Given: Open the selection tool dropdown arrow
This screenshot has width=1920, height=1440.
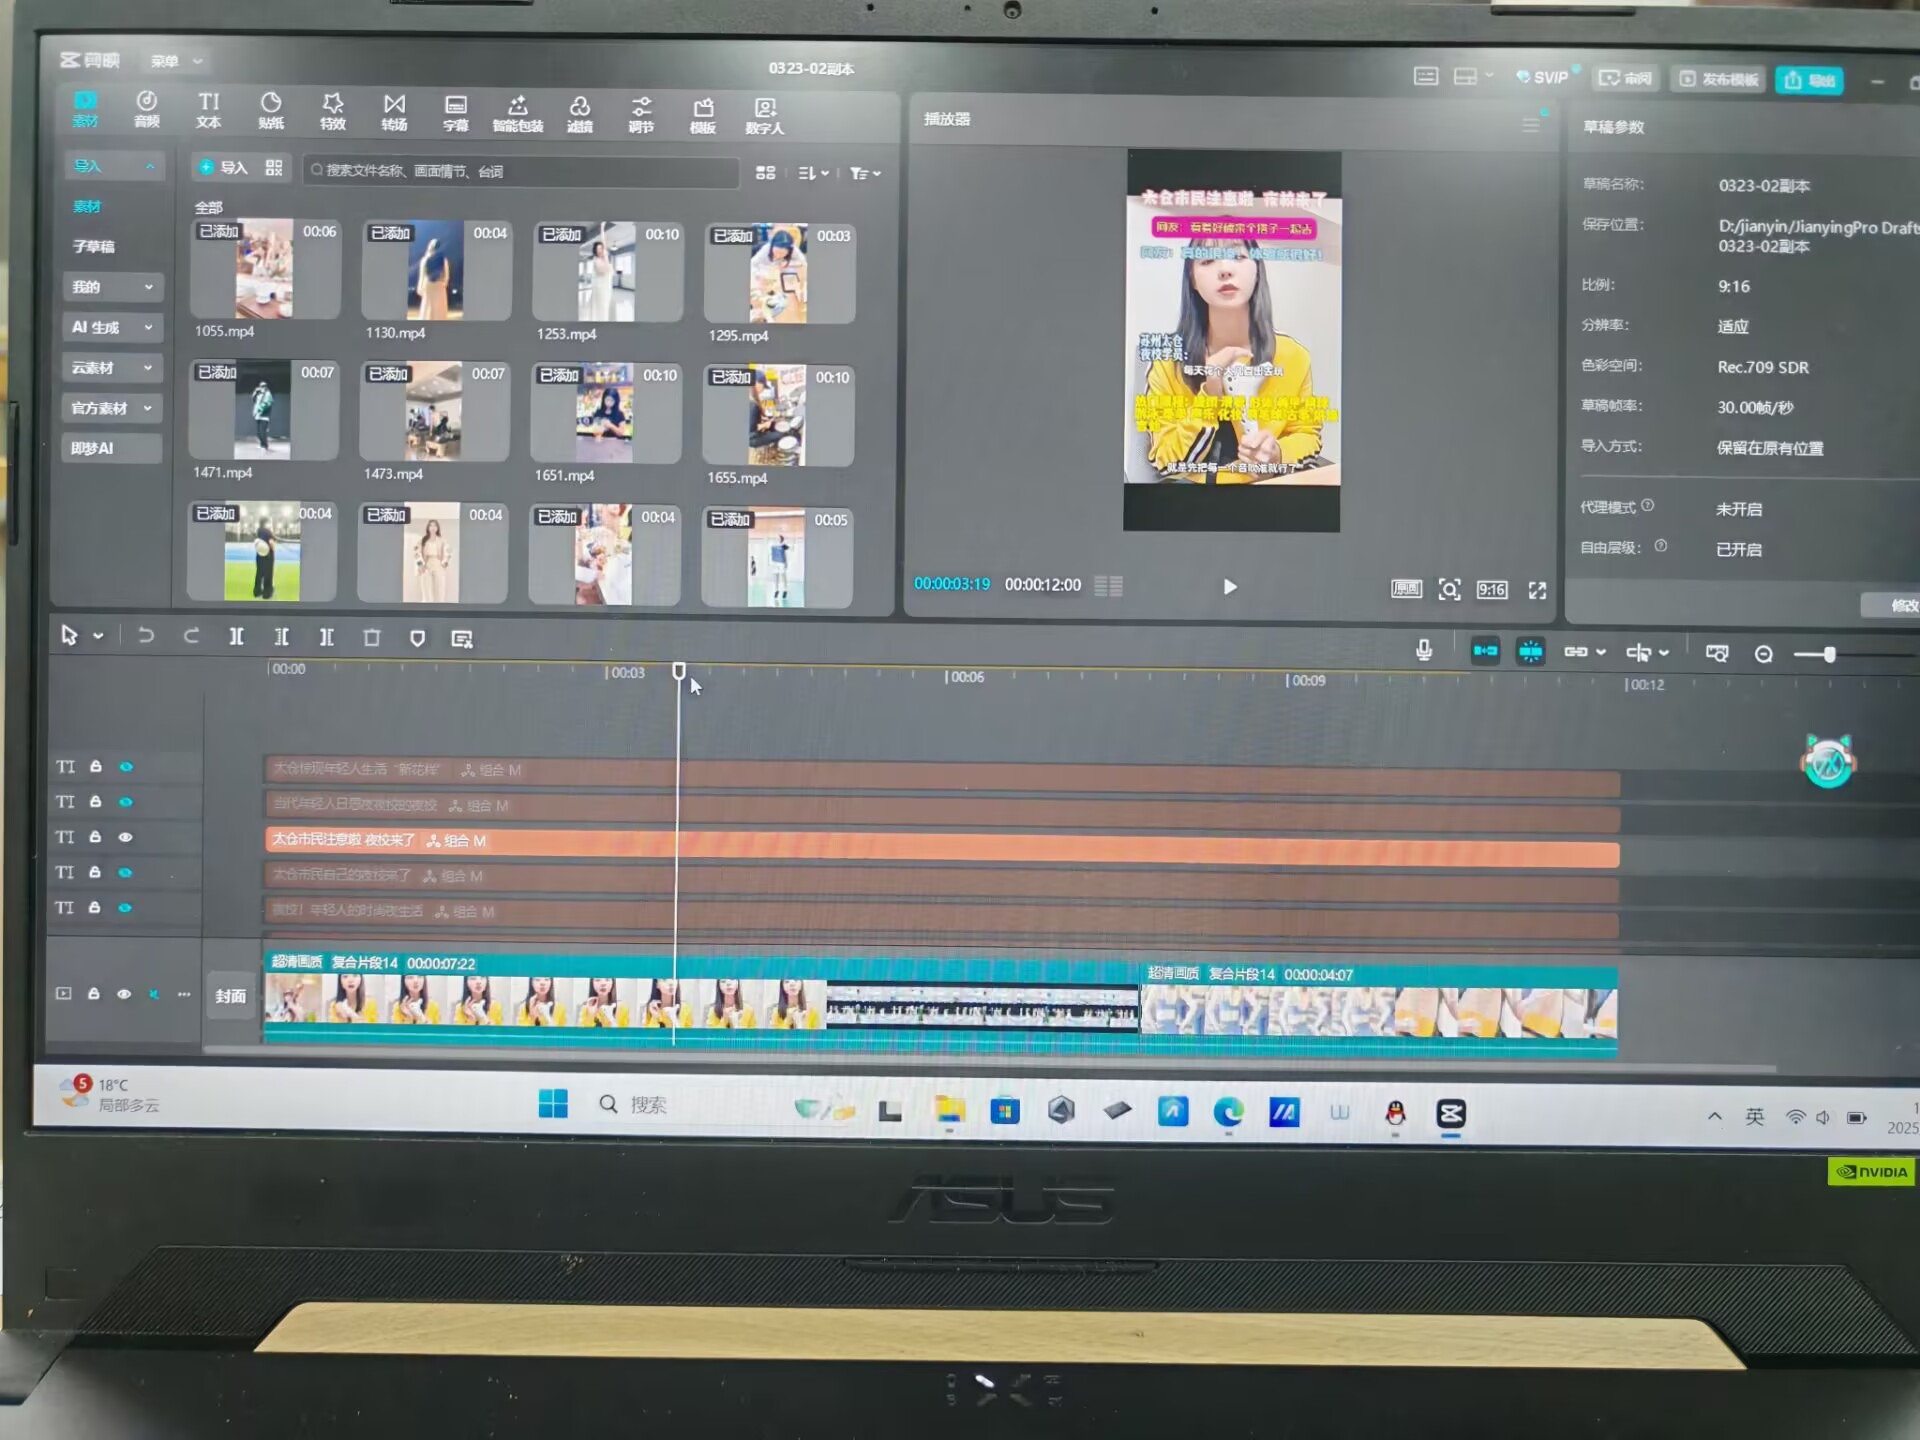Looking at the screenshot, I should (x=98, y=636).
